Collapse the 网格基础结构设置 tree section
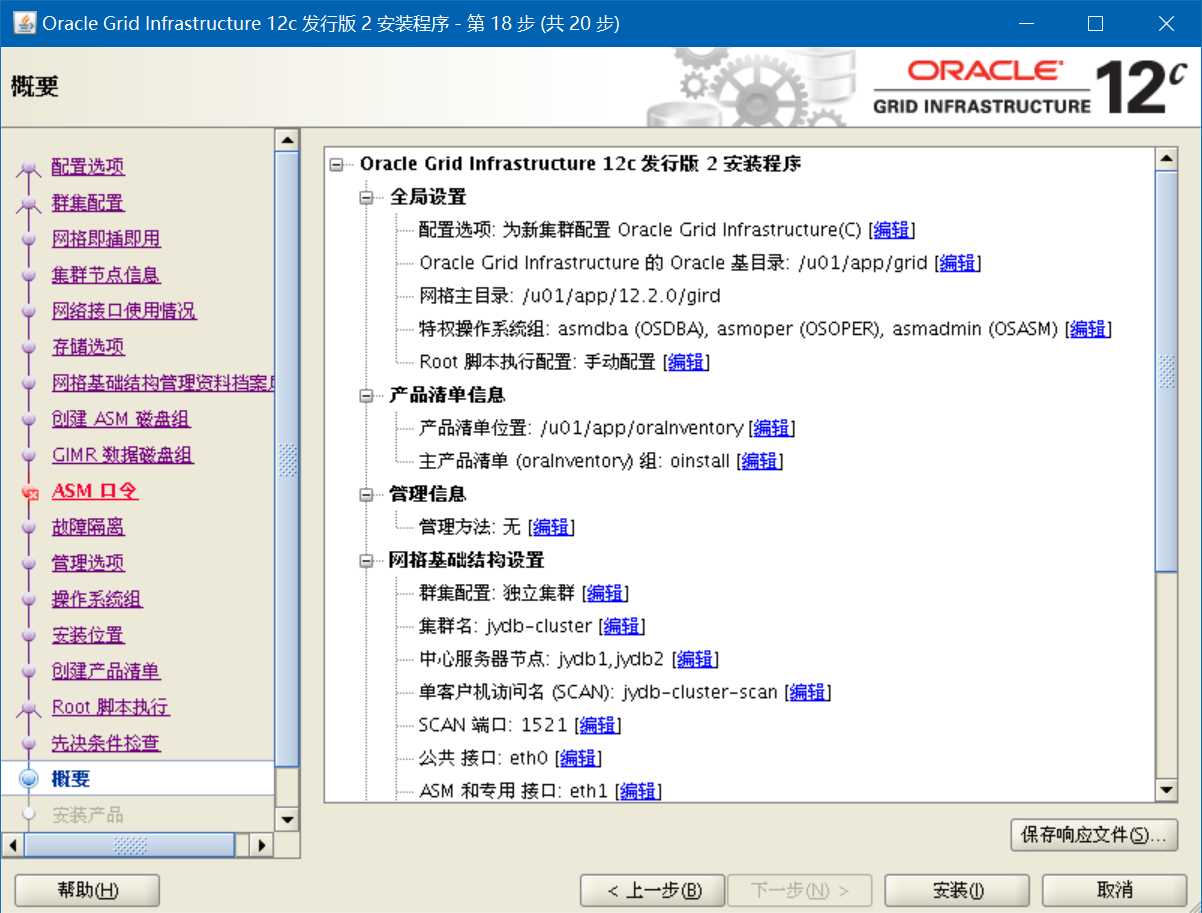The image size is (1202, 913). [367, 560]
